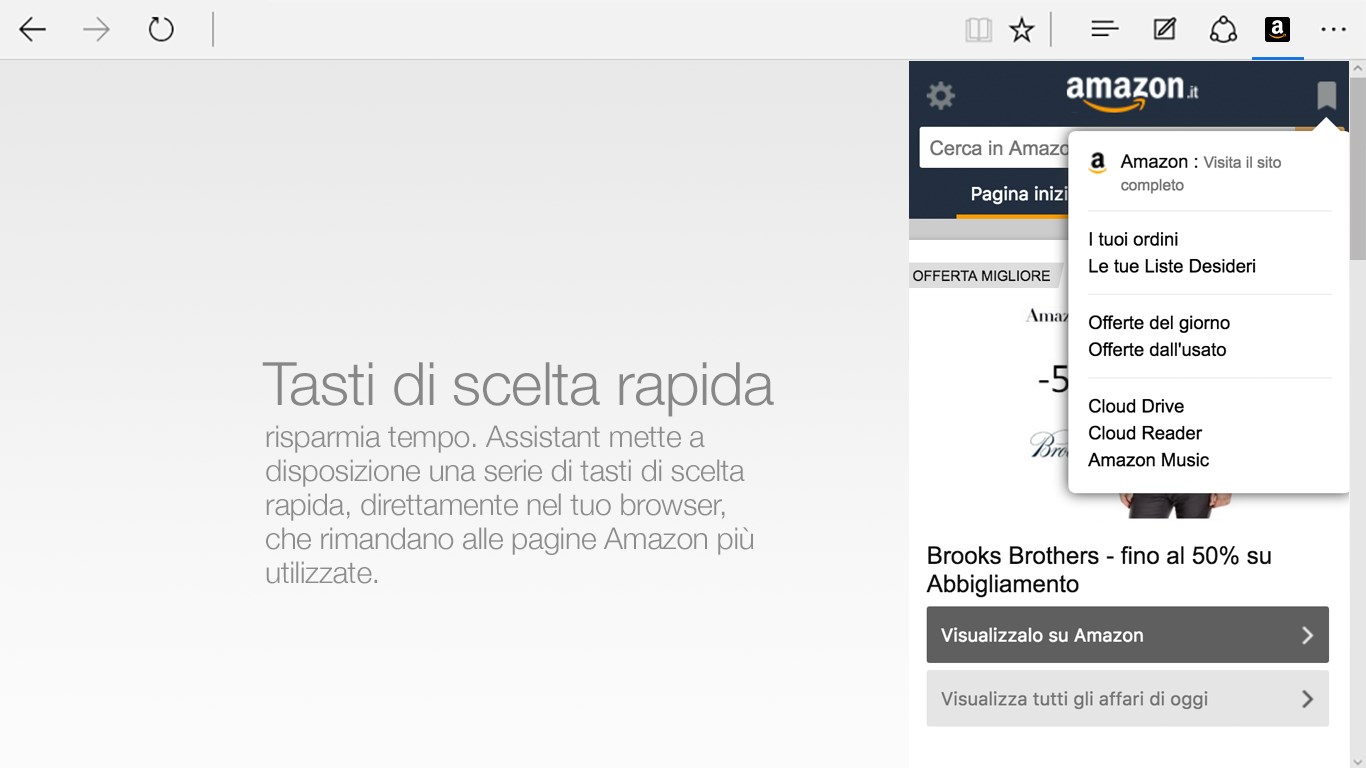Click the amazon.it logo

click(x=1132, y=93)
